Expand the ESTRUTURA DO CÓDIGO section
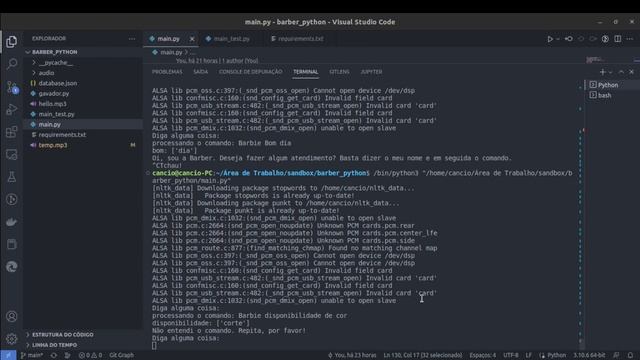The width and height of the screenshot is (640, 360). coord(83,335)
